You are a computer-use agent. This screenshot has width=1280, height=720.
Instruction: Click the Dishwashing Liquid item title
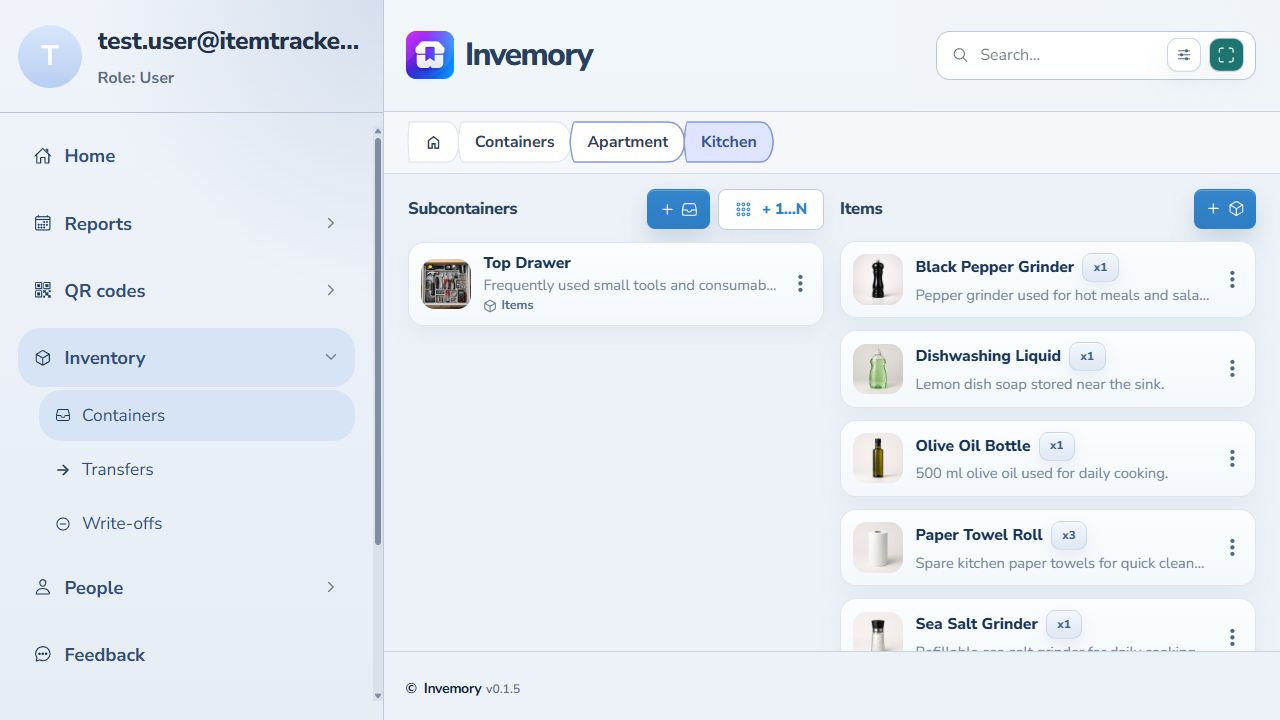tap(988, 356)
